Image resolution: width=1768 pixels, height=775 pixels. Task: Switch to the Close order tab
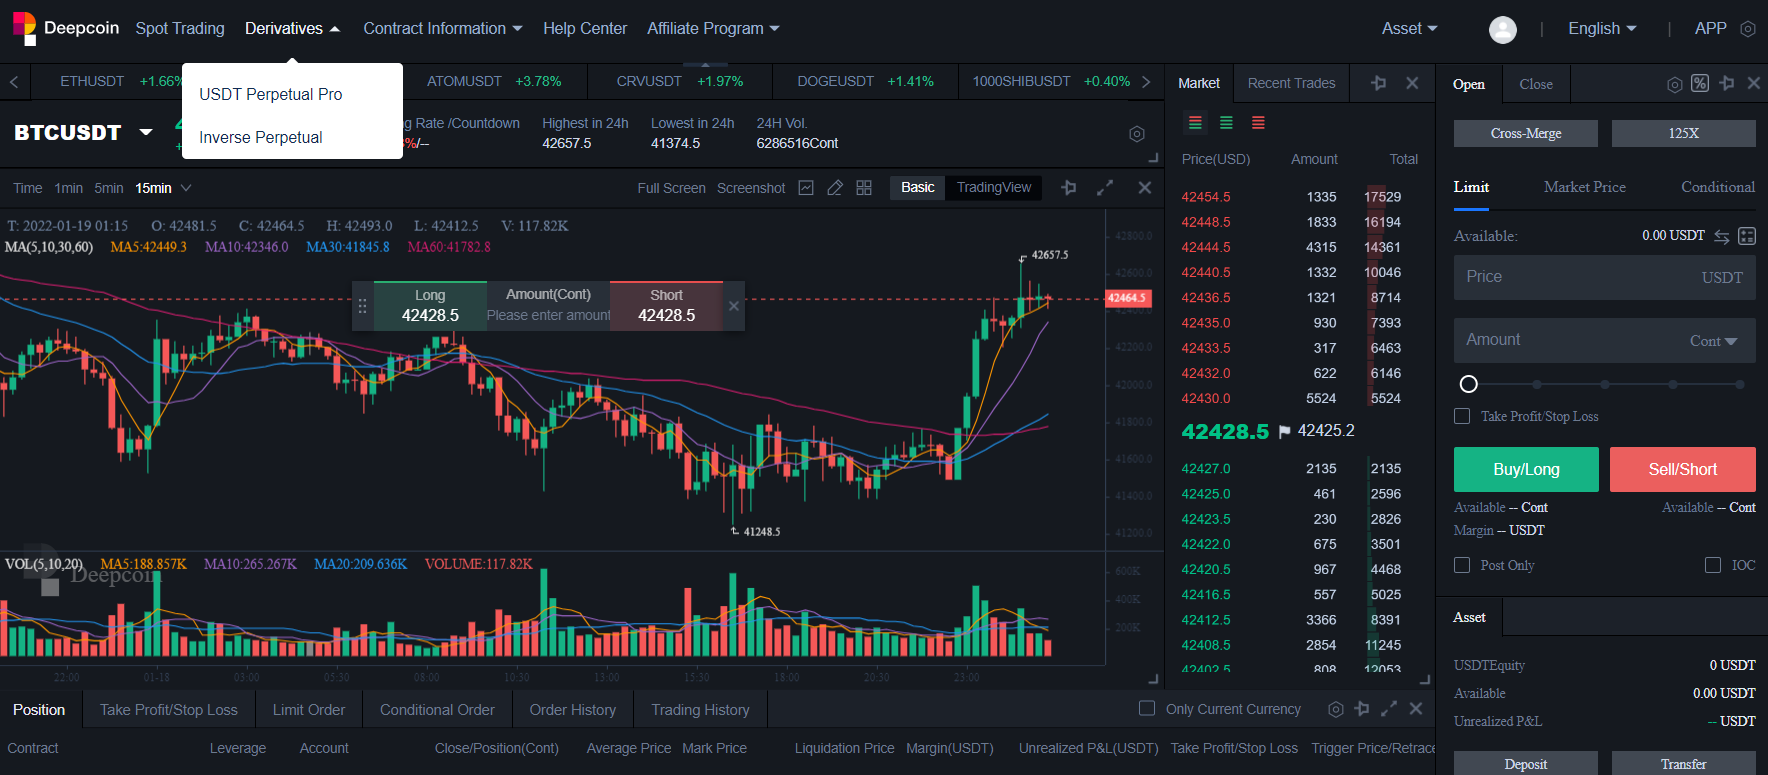click(1536, 84)
